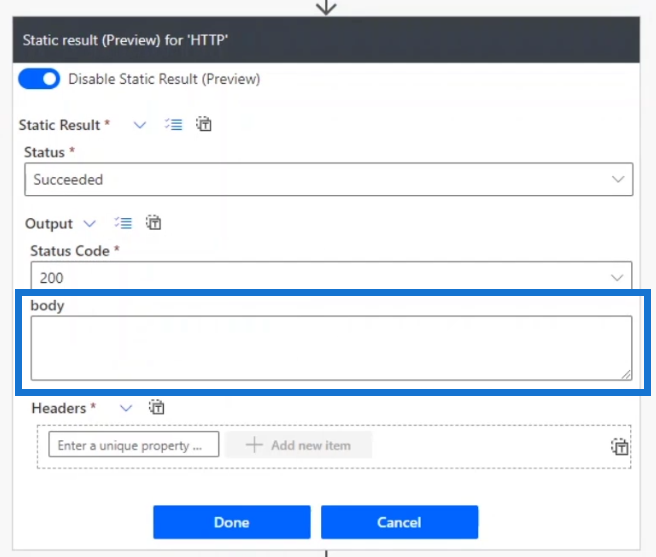Click the 'body' field label
Screen dimensions: 656x557
tap(47, 305)
